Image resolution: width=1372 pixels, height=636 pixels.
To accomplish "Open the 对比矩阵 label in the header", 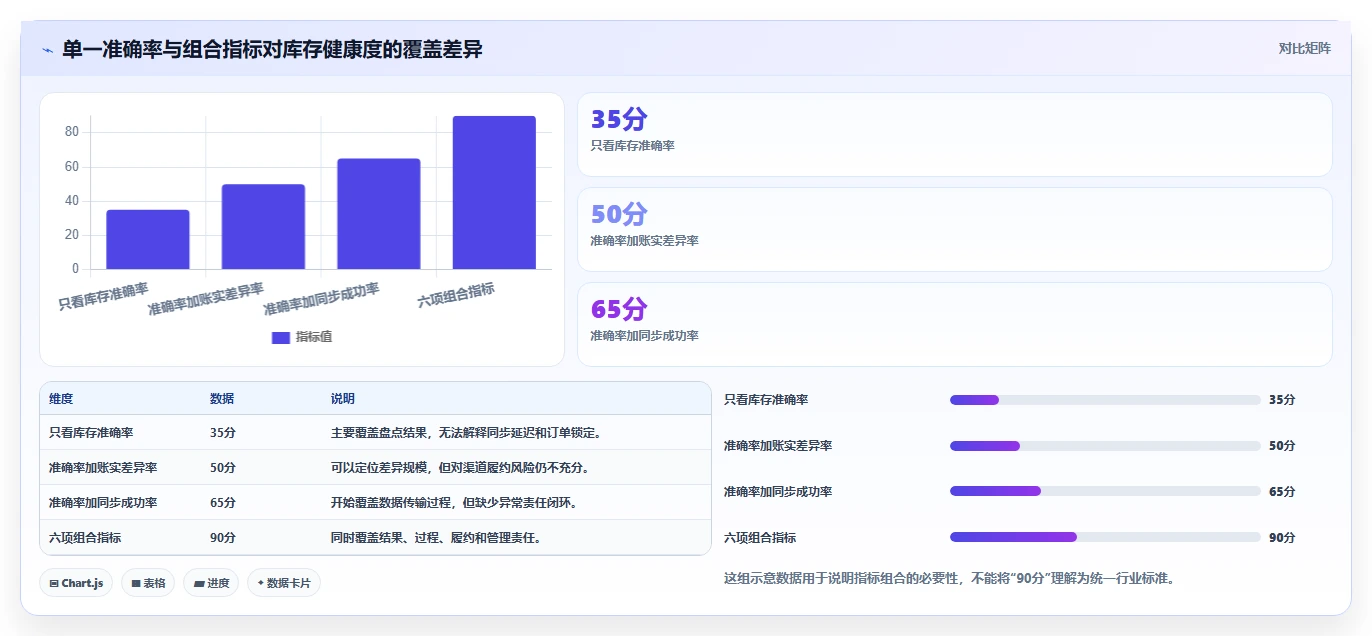I will coord(1304,48).
